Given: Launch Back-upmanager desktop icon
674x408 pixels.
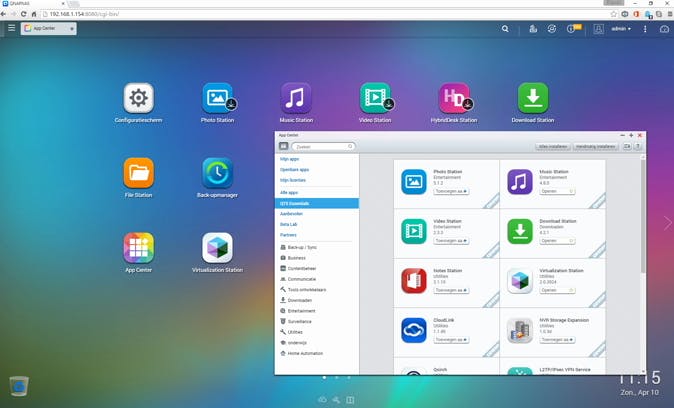Looking at the screenshot, I should coord(218,178).
